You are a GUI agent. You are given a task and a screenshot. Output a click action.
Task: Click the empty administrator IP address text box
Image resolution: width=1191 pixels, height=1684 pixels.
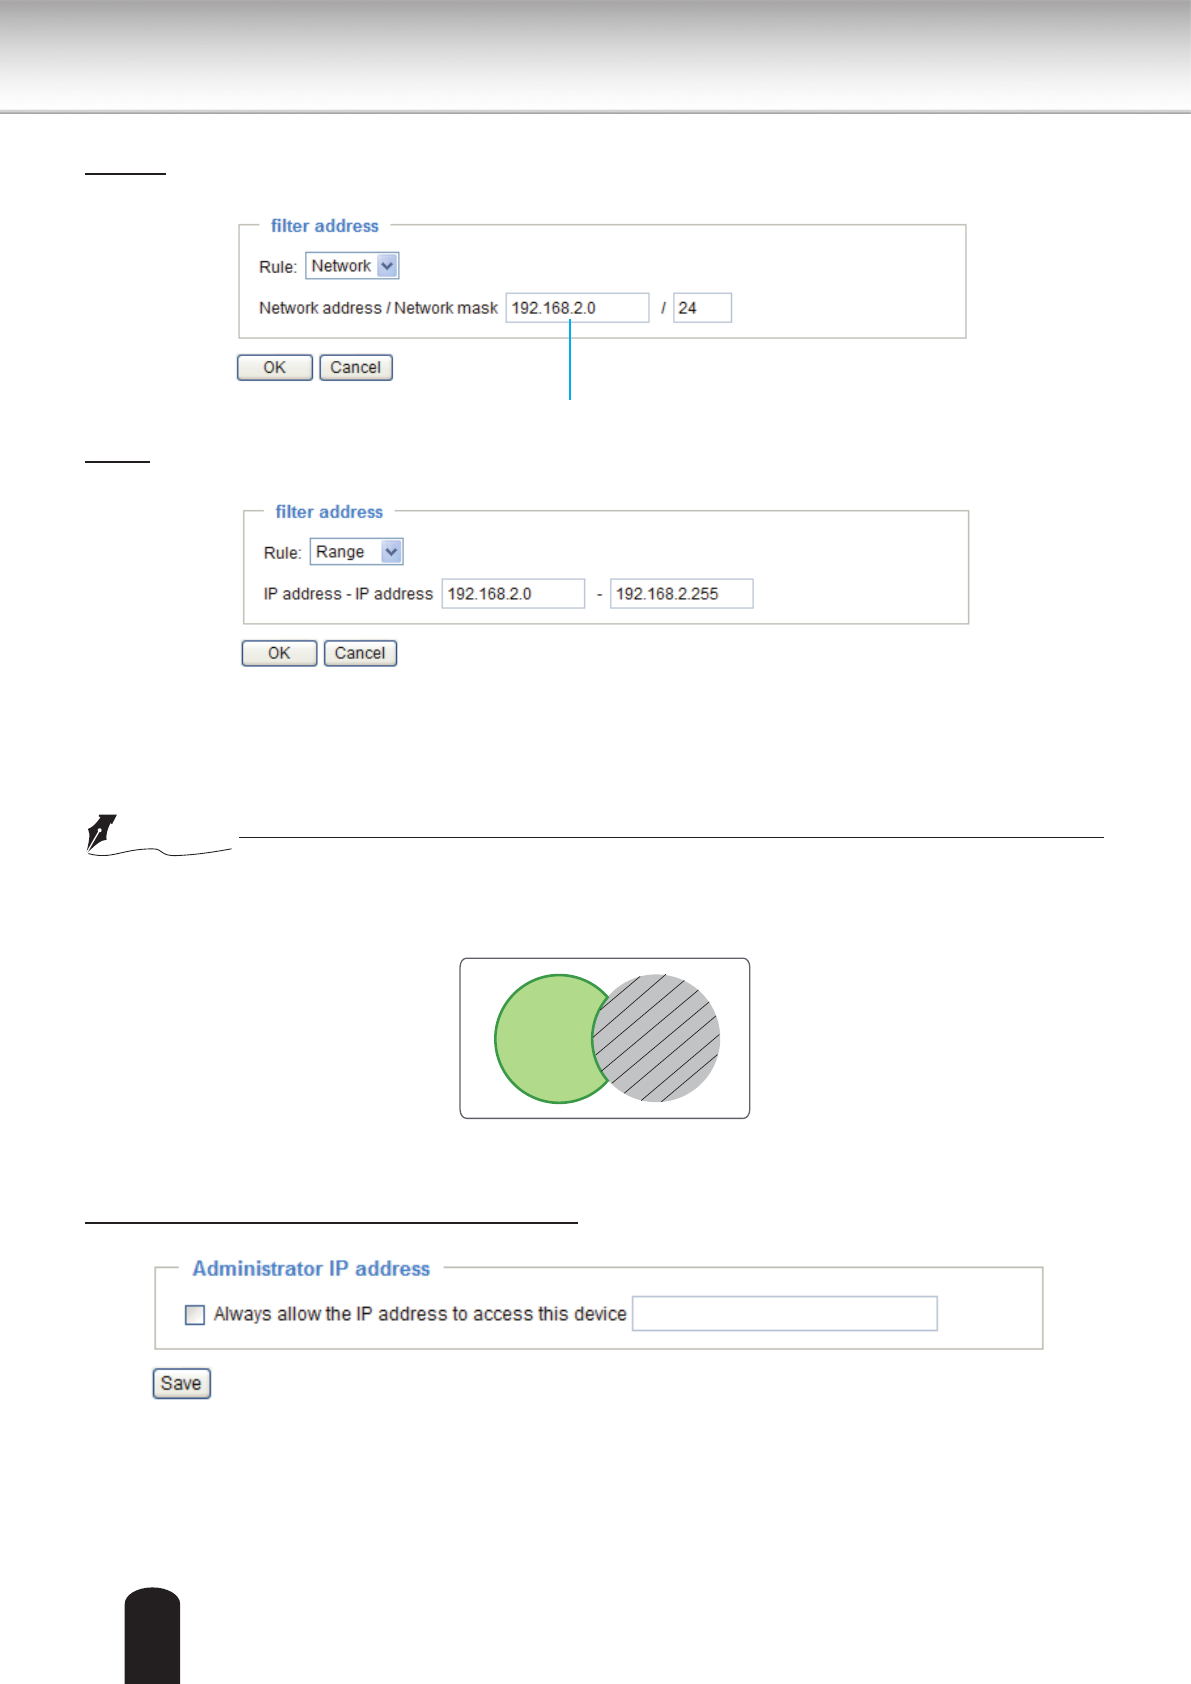click(x=785, y=1314)
